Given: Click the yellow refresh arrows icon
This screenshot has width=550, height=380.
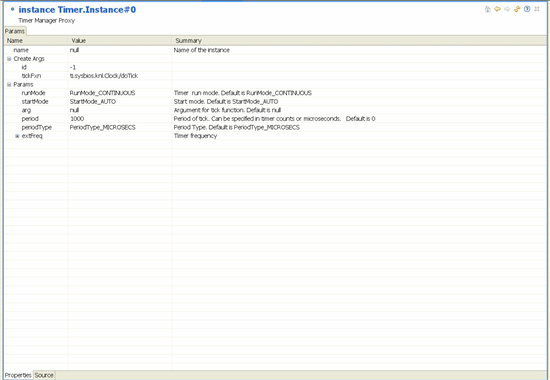Looking at the screenshot, I should tap(517, 9).
